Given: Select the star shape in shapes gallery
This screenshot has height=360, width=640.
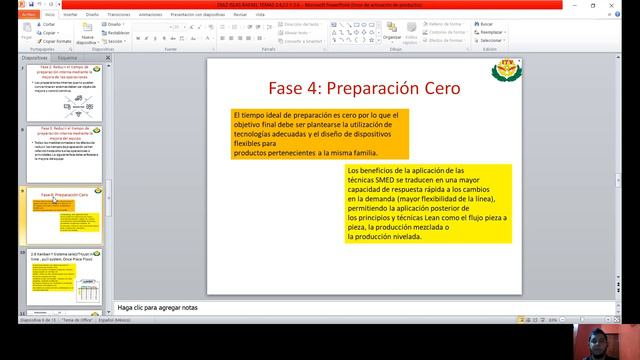Looking at the screenshot, I should 371,40.
